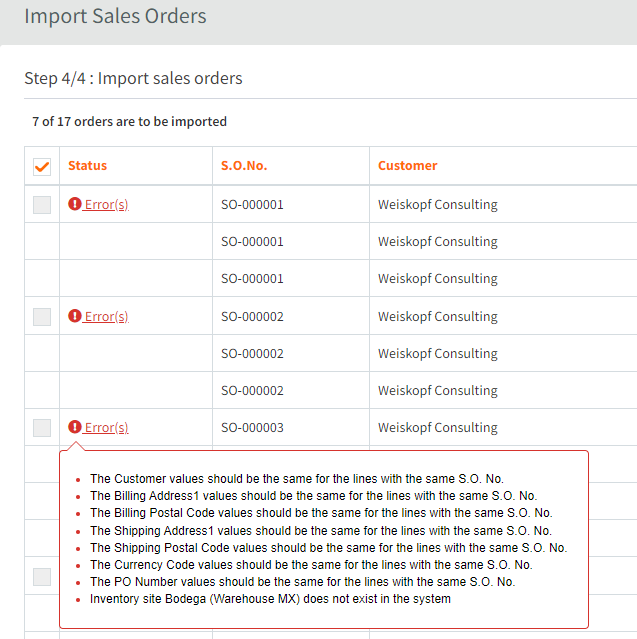Sort by the S.O.No. column header

(244, 165)
